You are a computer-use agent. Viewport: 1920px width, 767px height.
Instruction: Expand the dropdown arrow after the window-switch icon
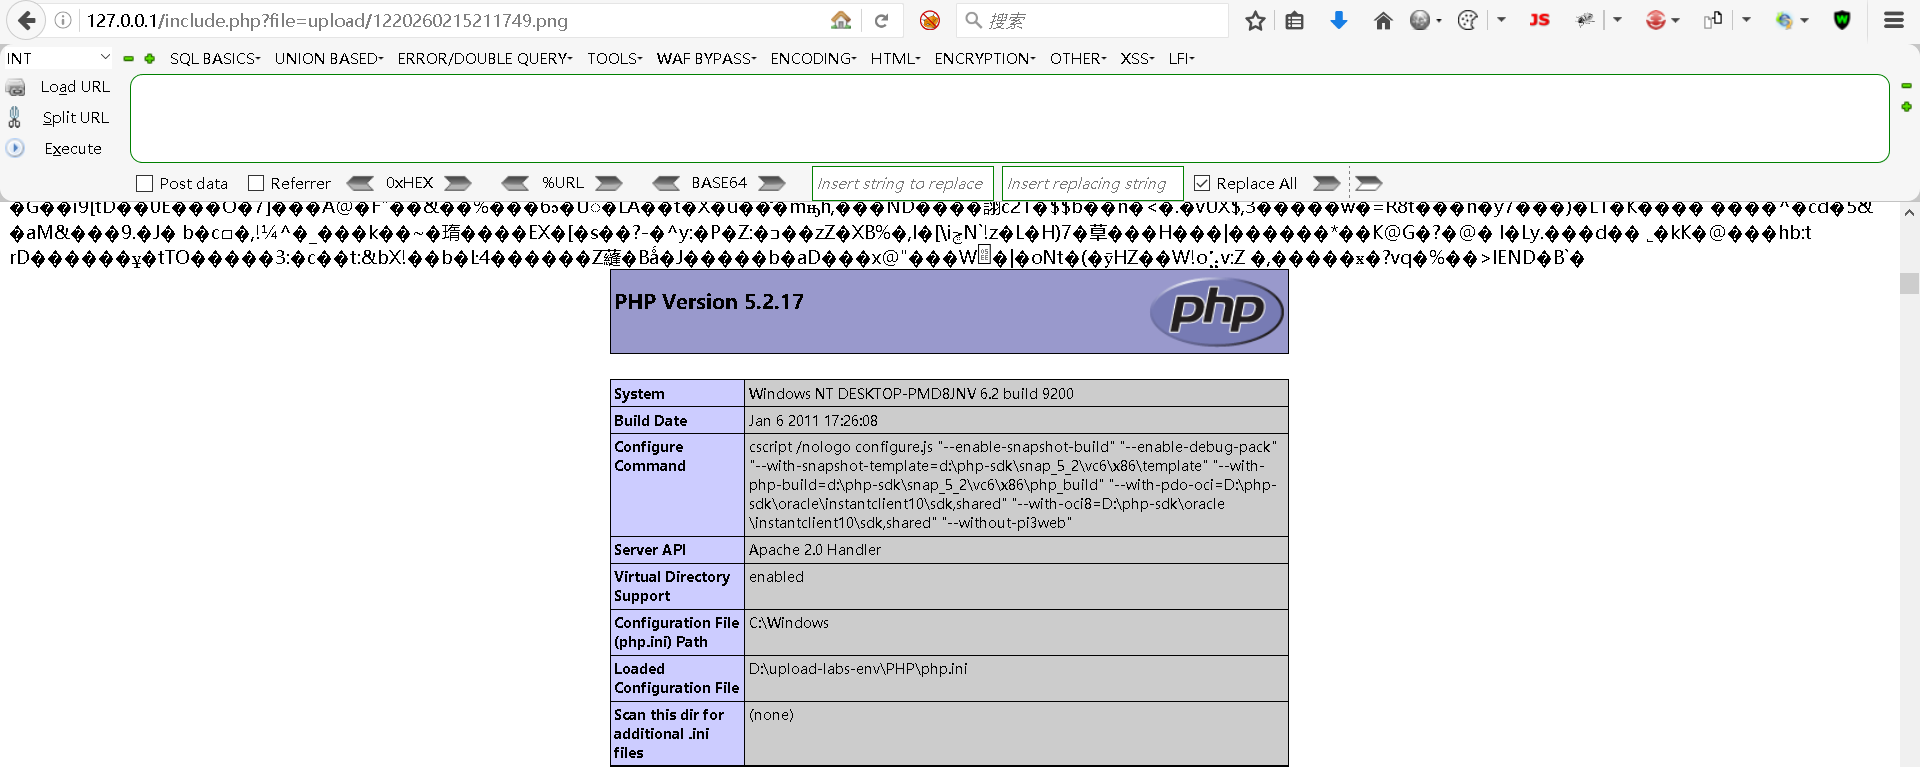click(1746, 20)
